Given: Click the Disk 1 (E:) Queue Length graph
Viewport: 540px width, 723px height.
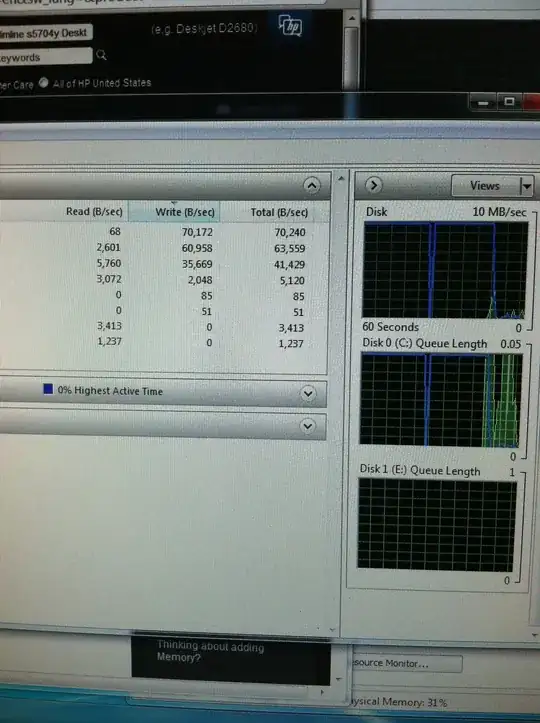Looking at the screenshot, I should [437, 525].
